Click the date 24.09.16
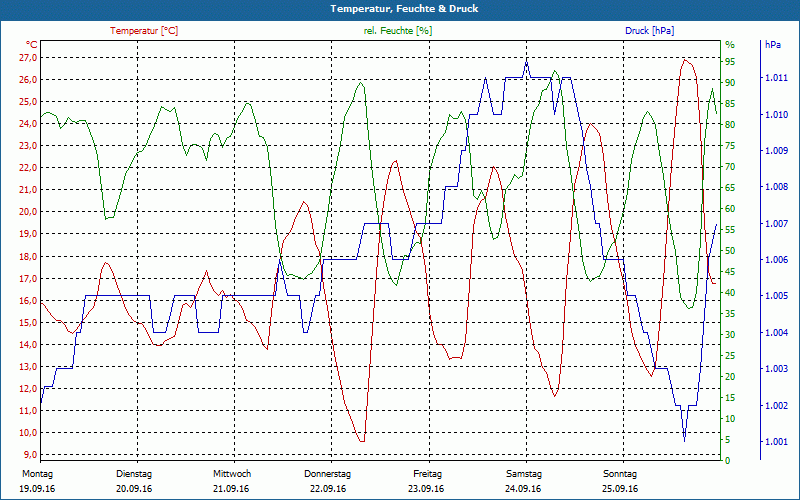 (x=523, y=489)
